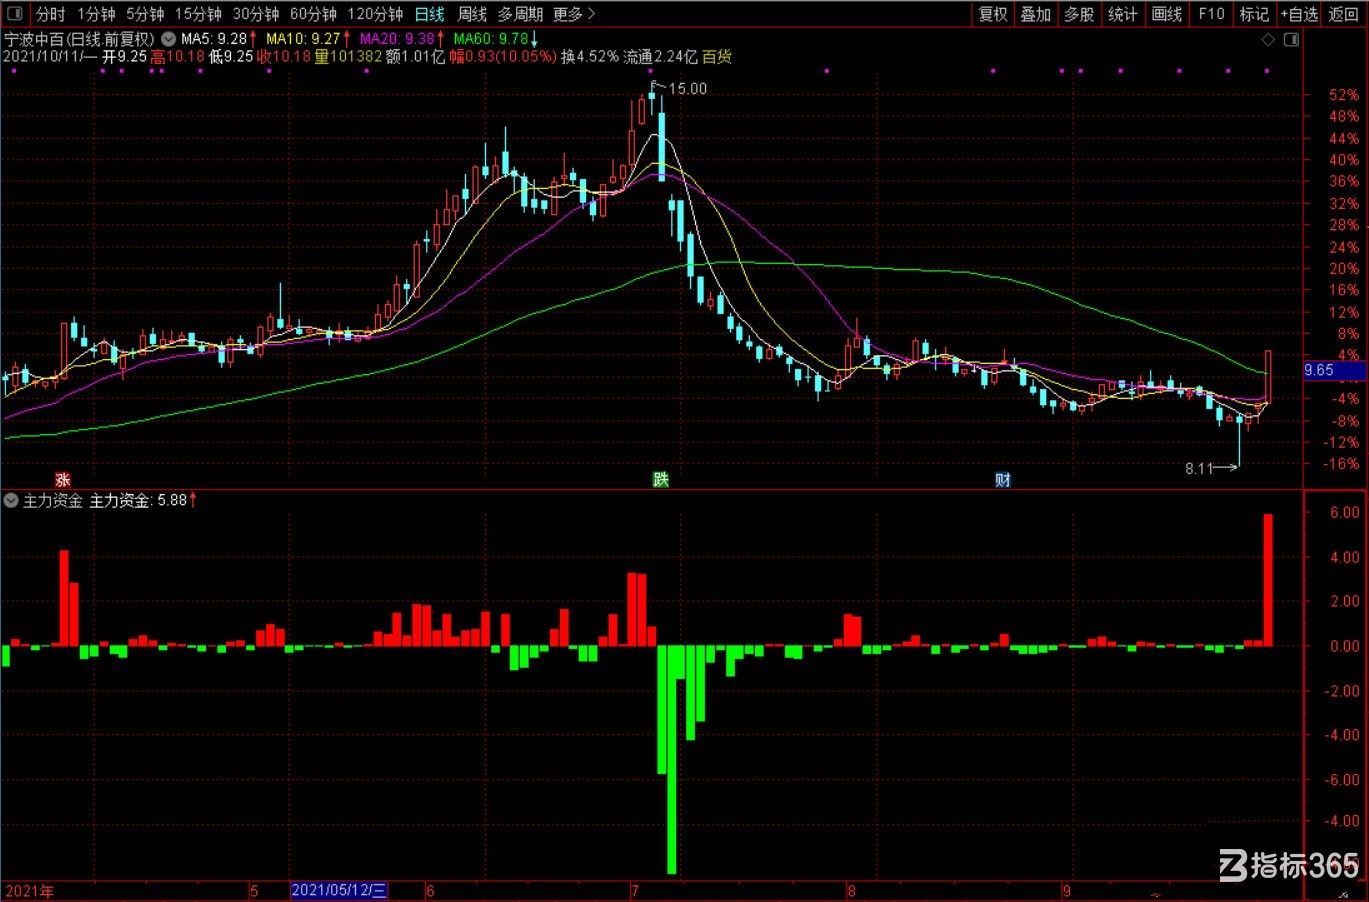Screen dimensions: 1369x902
Task: Activate the 画线 drawing tools
Action: [x=1167, y=14]
